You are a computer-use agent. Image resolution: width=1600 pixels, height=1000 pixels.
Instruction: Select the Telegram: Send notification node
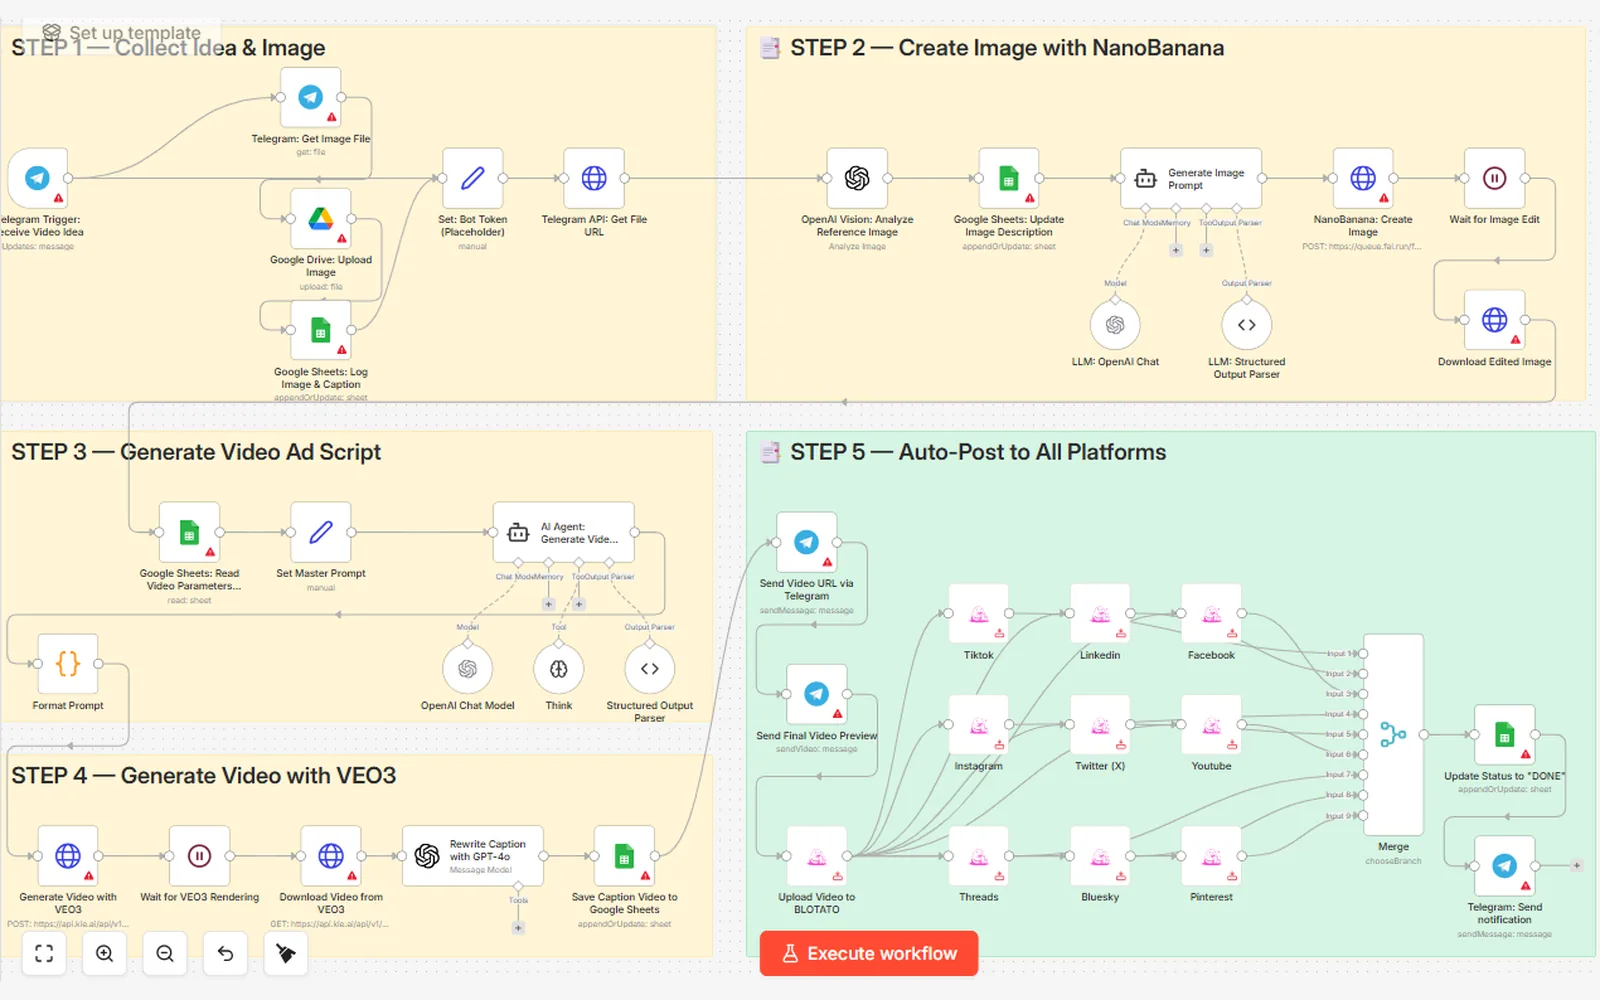[x=1505, y=866]
